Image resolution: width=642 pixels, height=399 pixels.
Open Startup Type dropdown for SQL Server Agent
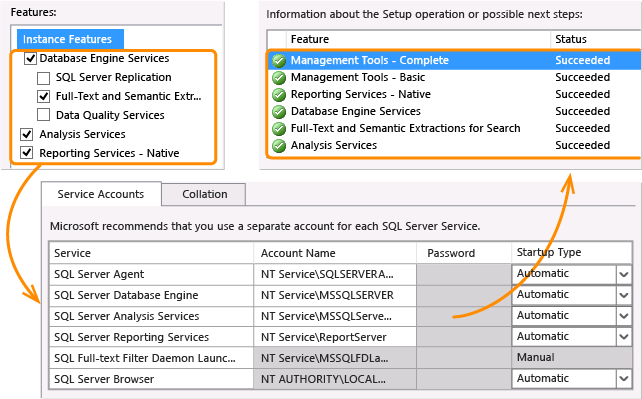tap(624, 274)
